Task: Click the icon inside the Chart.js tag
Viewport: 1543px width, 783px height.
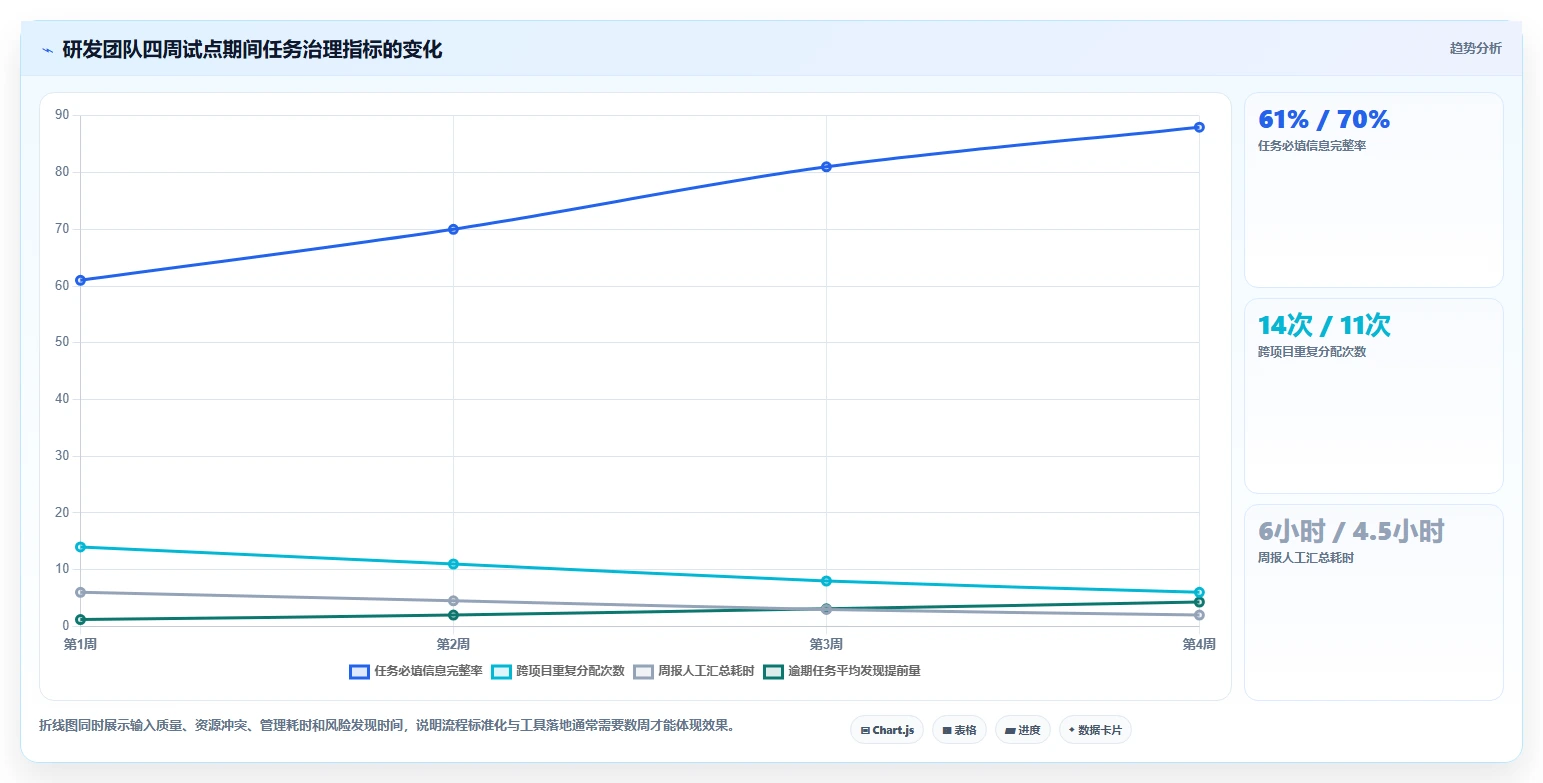Action: pyautogui.click(x=865, y=731)
